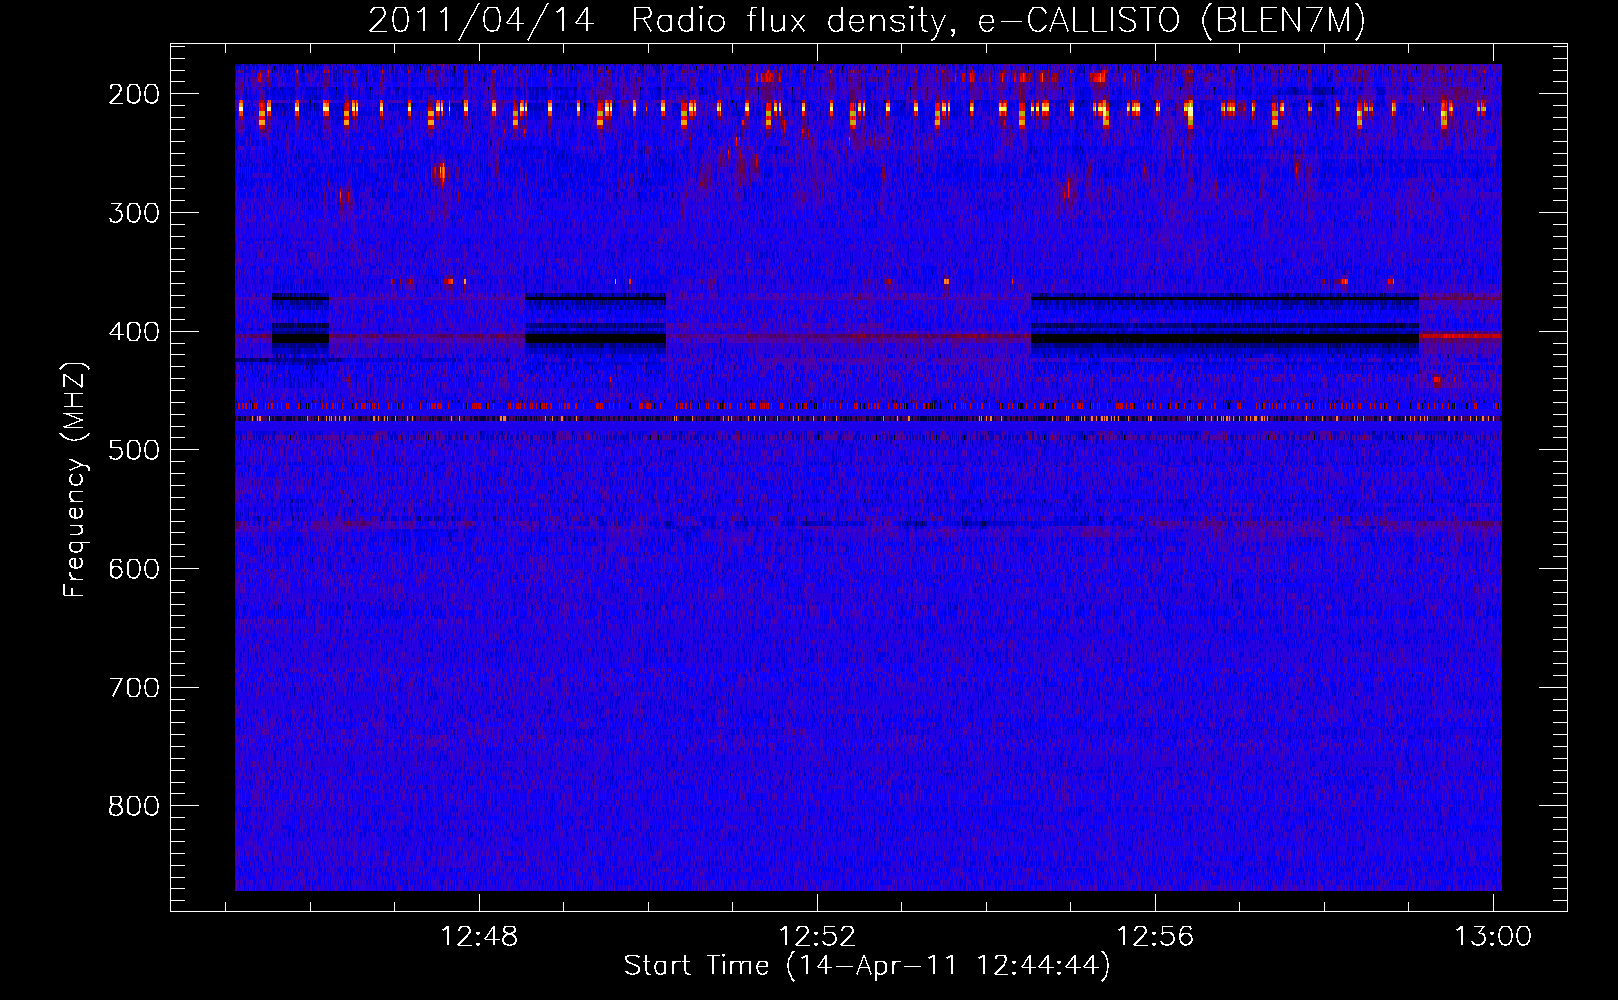Click the 600 frequency tick label
The height and width of the screenshot is (1000, 1618).
(x=134, y=569)
